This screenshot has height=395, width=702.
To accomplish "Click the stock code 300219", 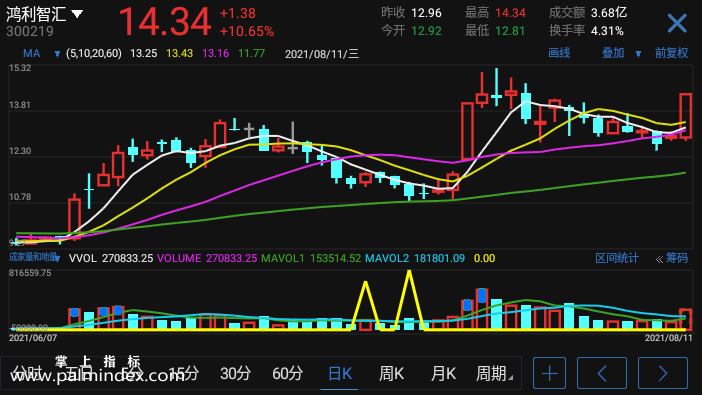I will tap(30, 31).
